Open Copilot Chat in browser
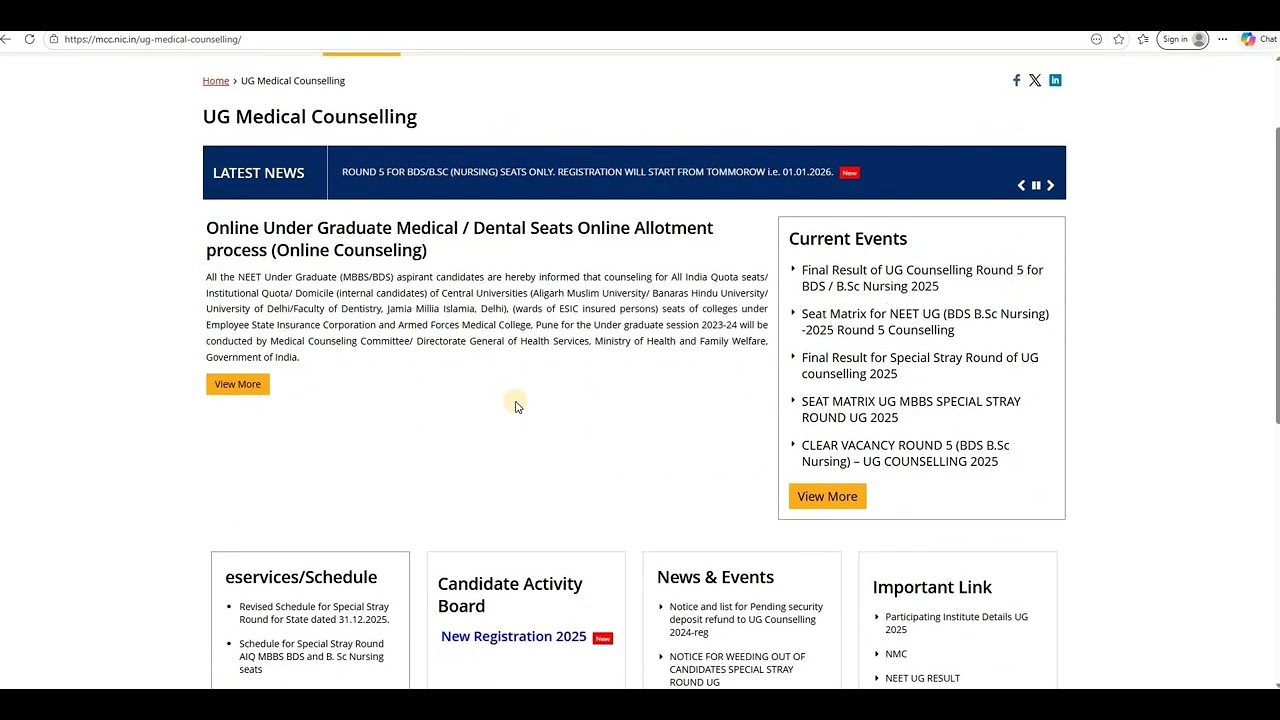The height and width of the screenshot is (720, 1280). click(x=1259, y=39)
